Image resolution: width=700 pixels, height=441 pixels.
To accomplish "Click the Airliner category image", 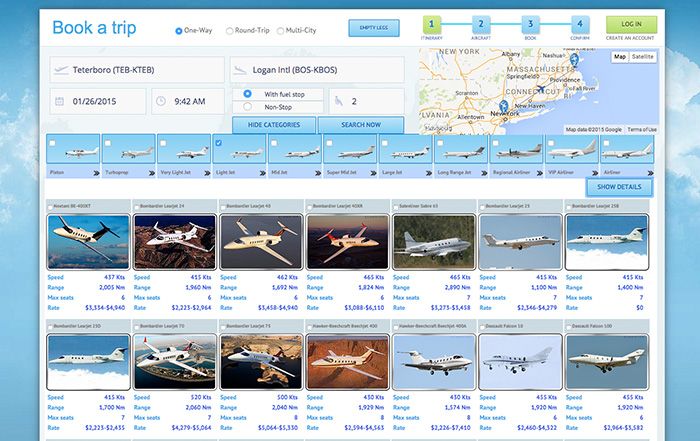I will click(627, 149).
